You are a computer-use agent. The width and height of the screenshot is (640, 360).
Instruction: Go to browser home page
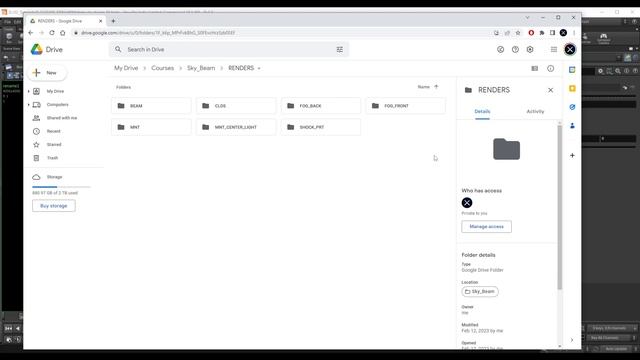pyautogui.click(x=62, y=33)
